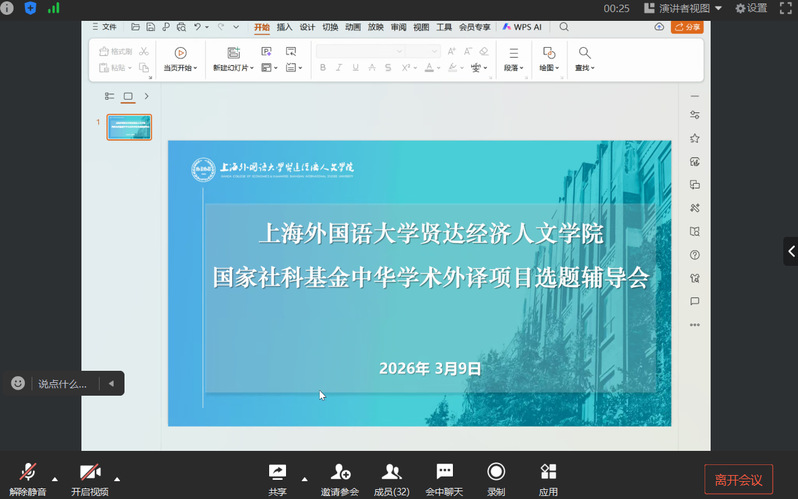Switch to the 开始 ribbon tab
798x499 pixels.
262,27
